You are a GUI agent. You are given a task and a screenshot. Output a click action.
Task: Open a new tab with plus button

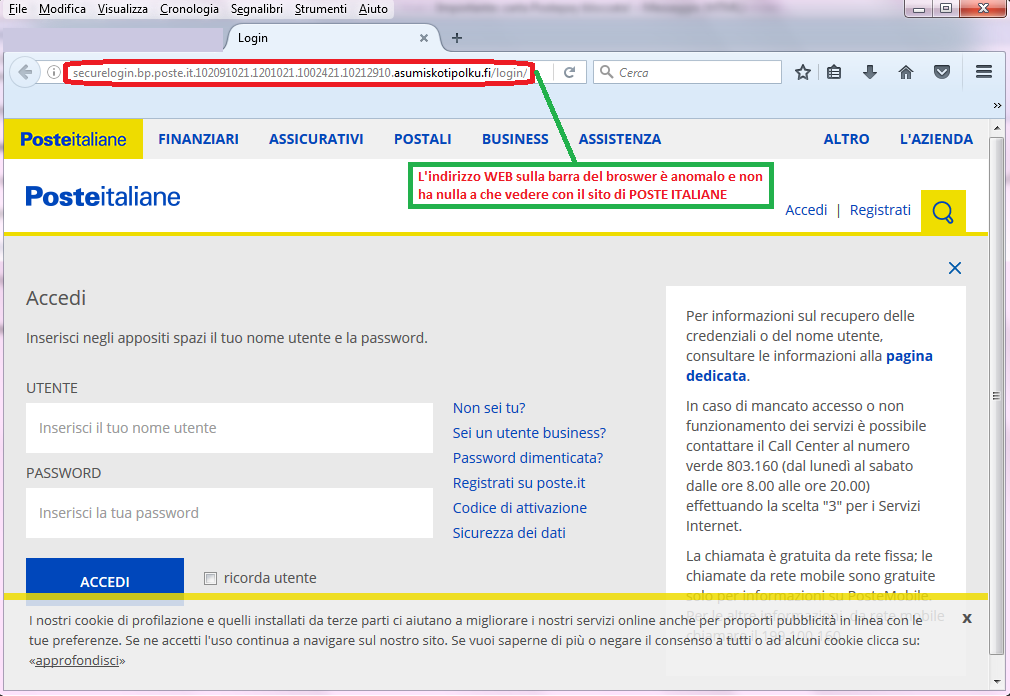(457, 38)
